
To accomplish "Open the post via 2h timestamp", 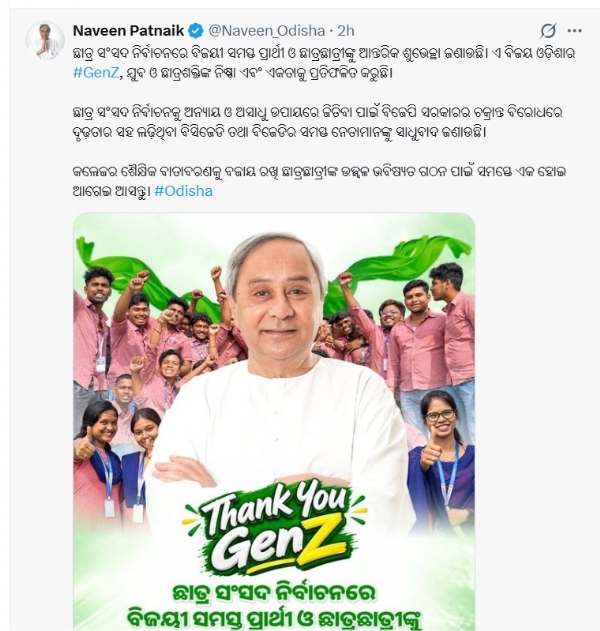I will click(346, 31).
